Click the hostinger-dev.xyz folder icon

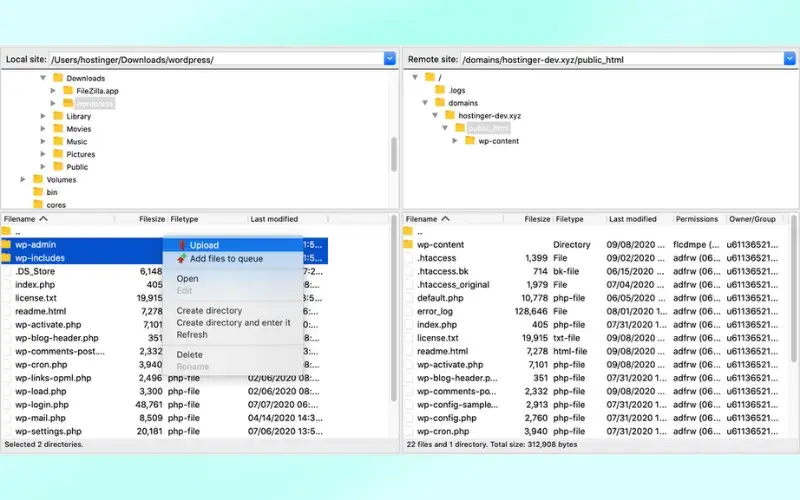[450, 115]
